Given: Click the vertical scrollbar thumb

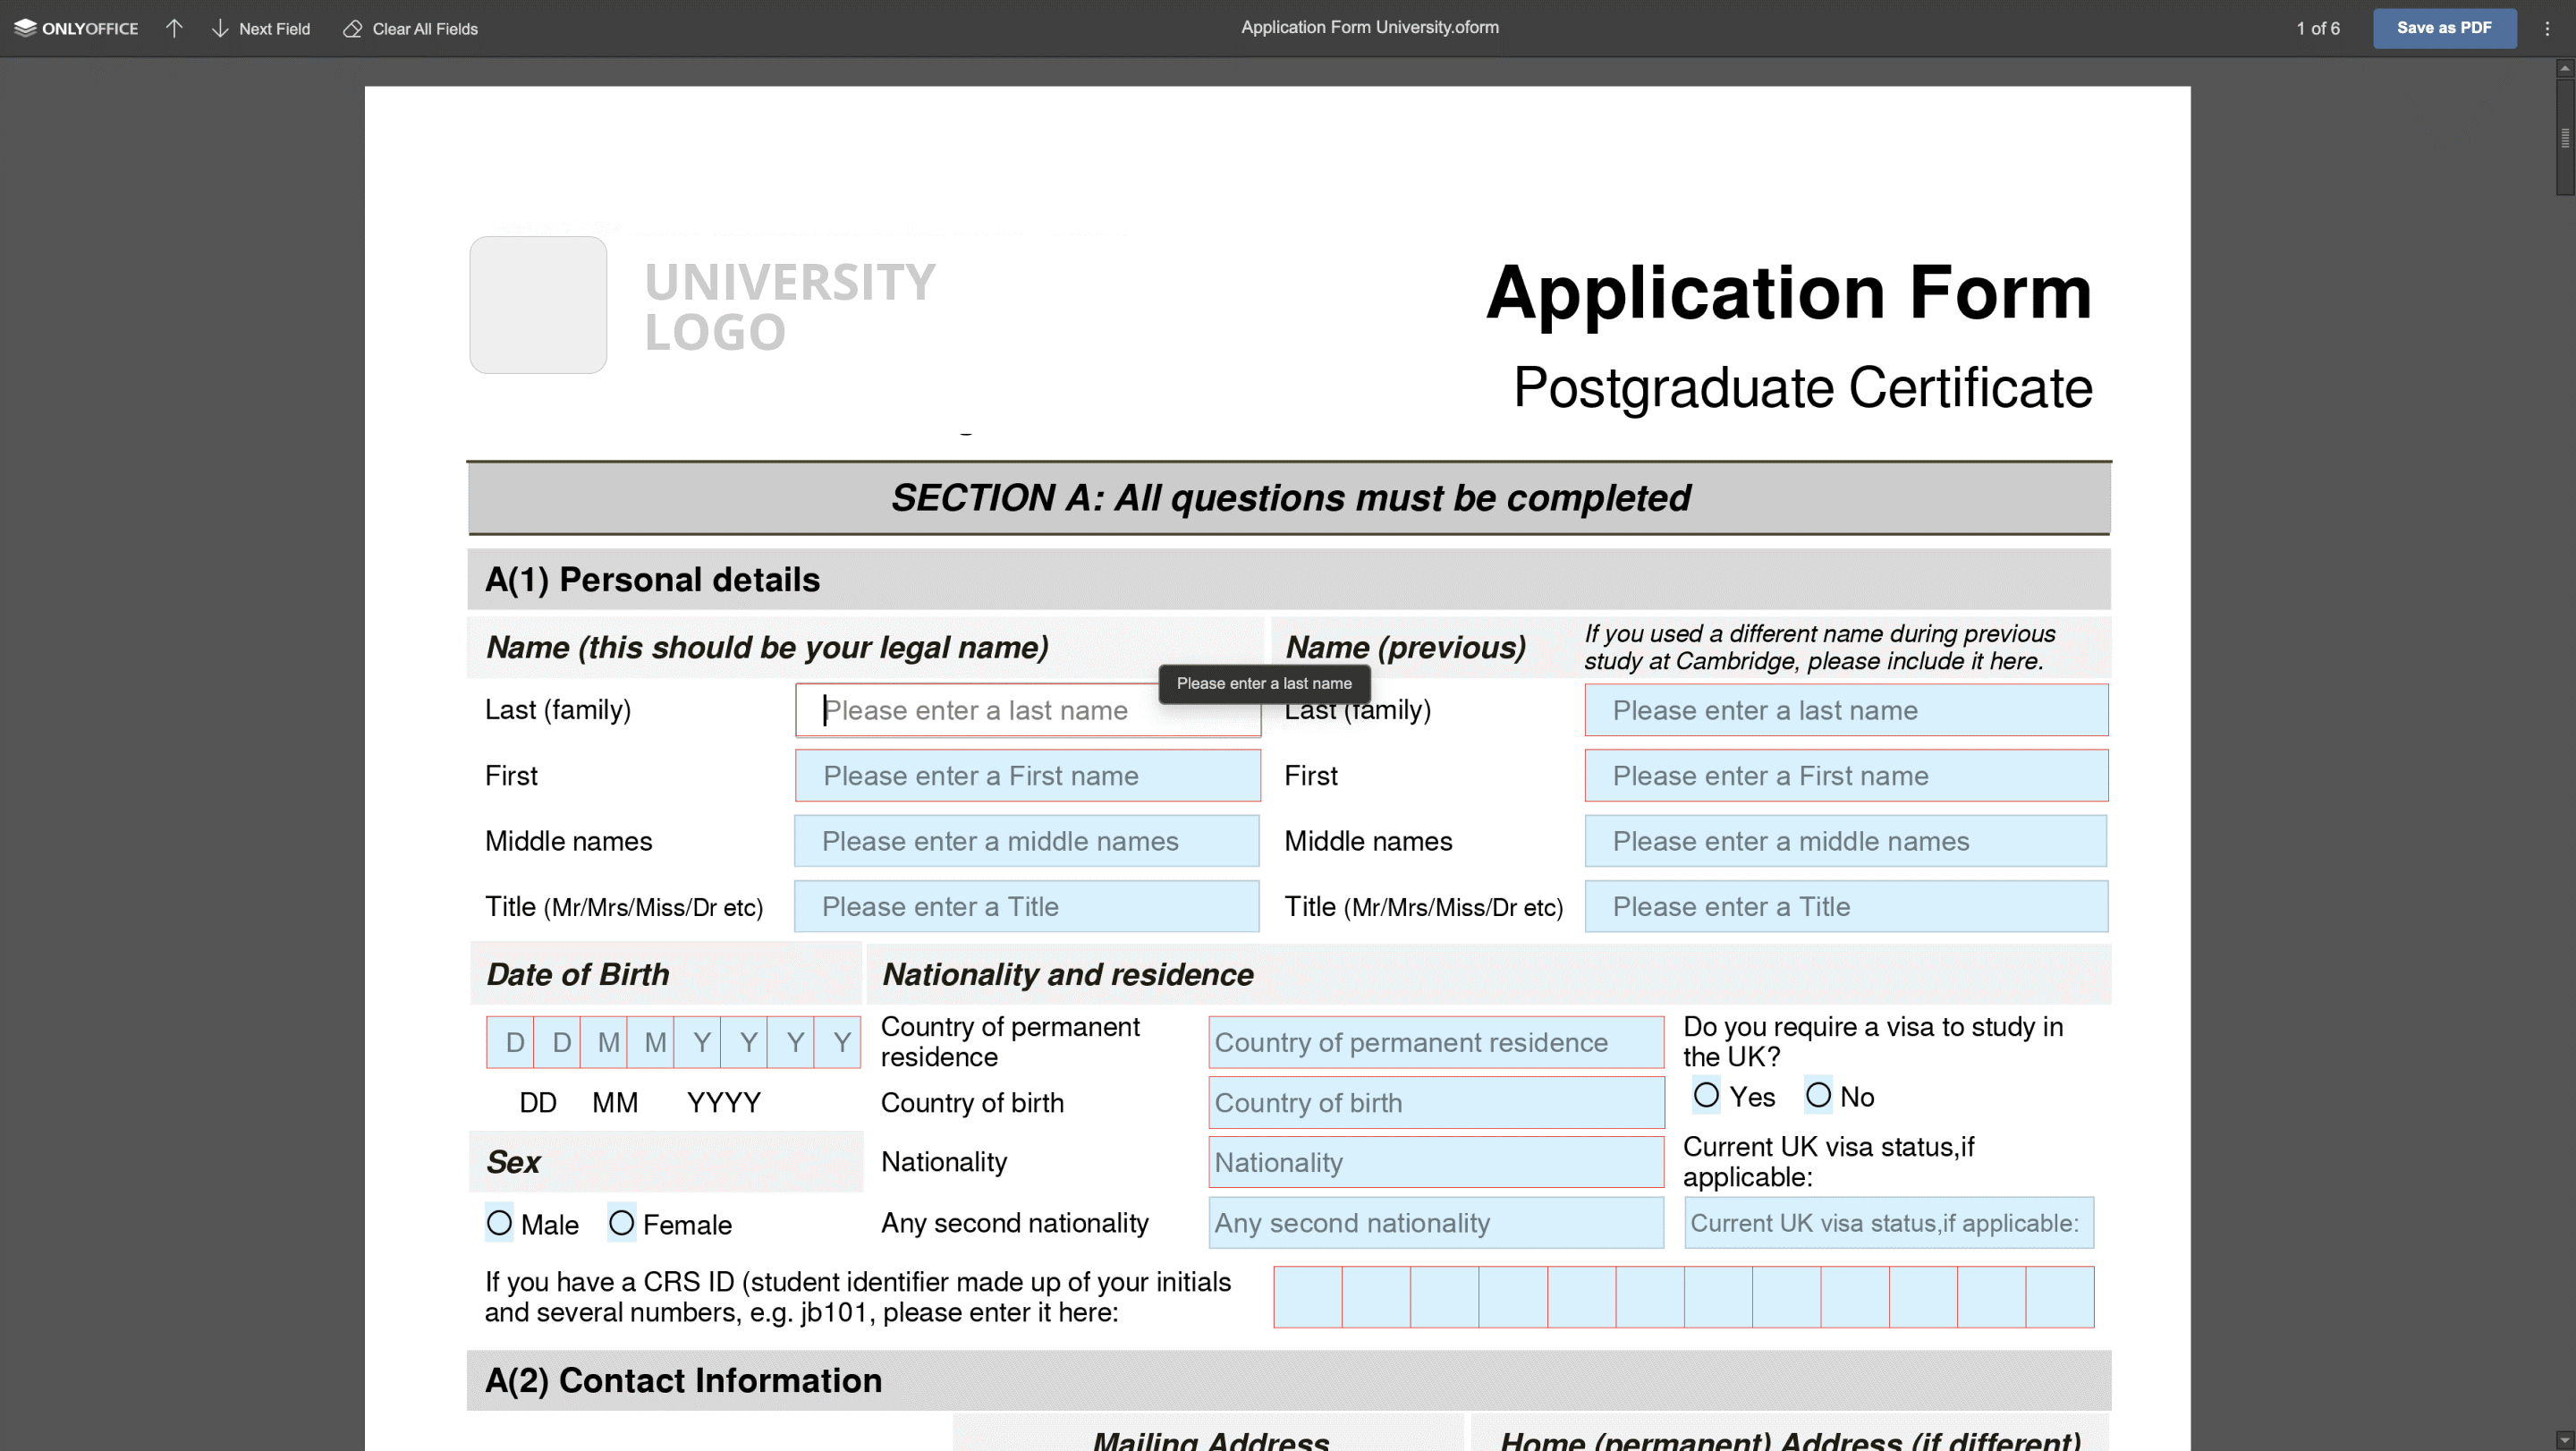Looking at the screenshot, I should (2564, 137).
